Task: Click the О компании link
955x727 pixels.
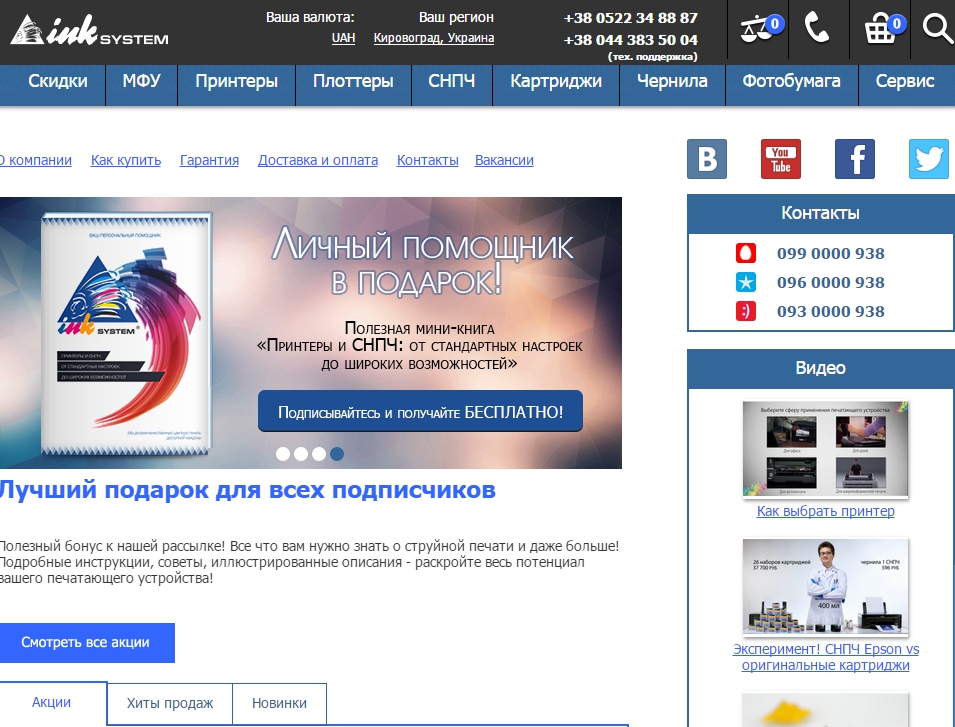Action: (35, 160)
